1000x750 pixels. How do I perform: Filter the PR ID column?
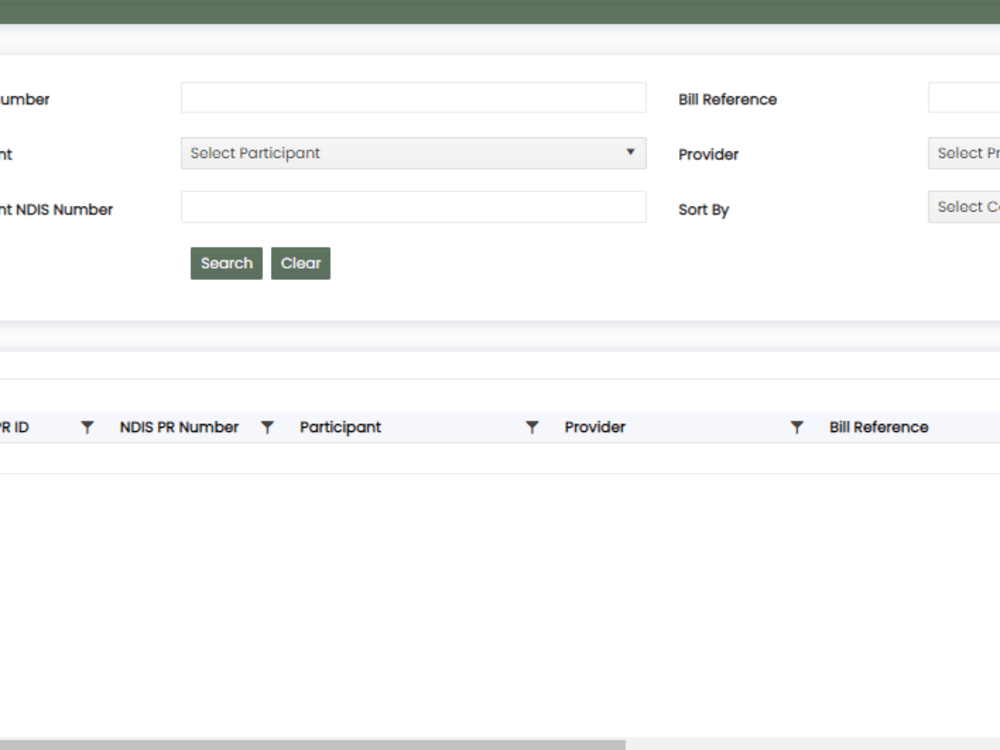(x=87, y=427)
